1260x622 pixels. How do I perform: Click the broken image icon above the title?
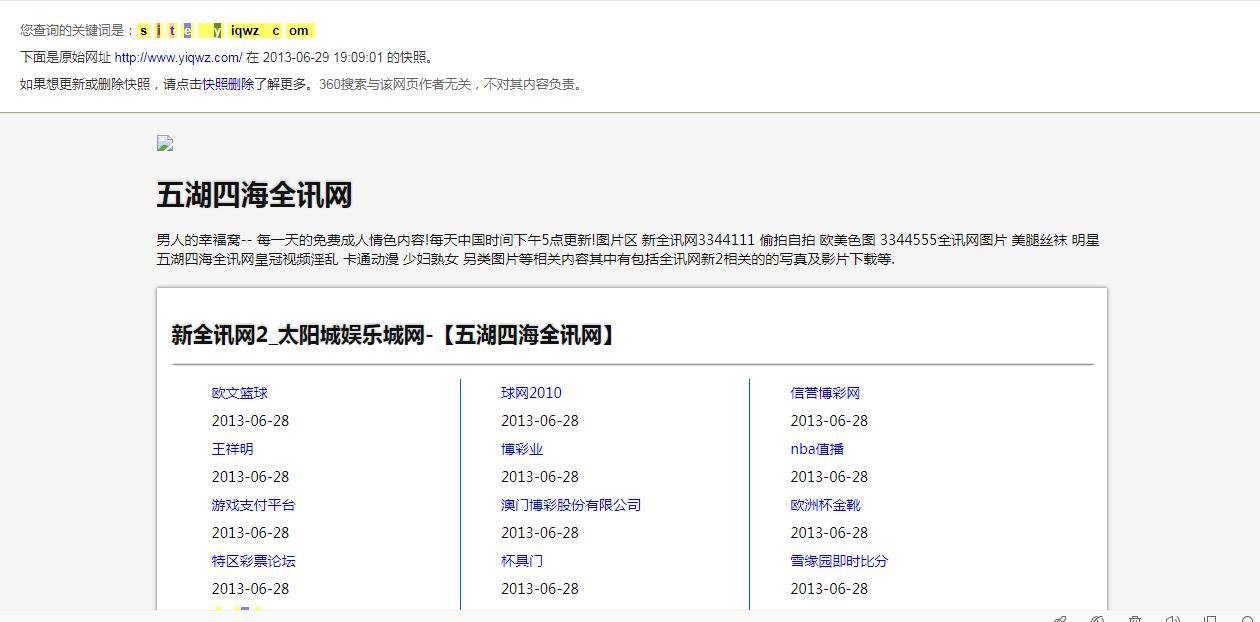click(165, 143)
